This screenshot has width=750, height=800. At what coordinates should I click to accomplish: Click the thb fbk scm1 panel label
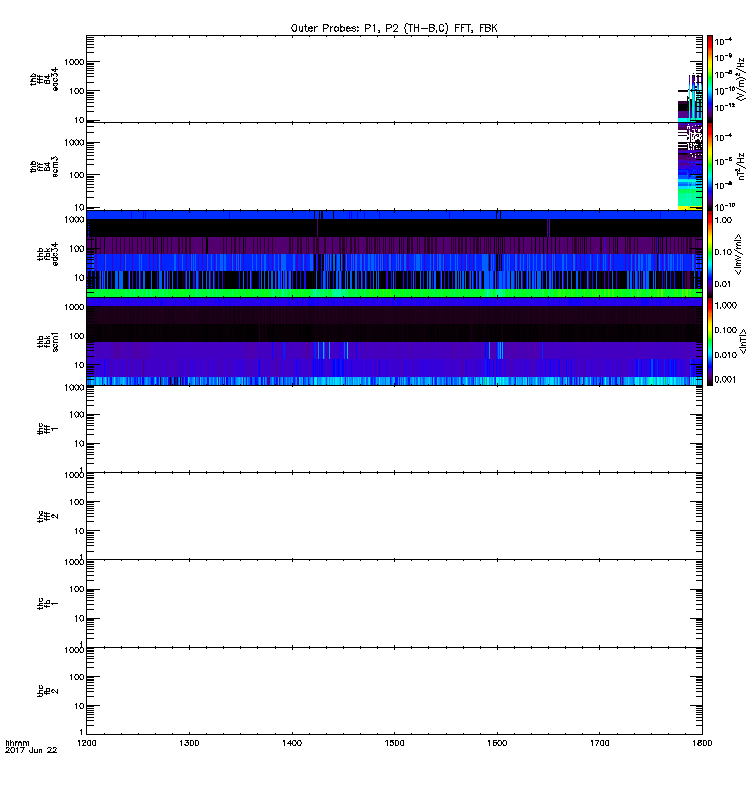47,341
